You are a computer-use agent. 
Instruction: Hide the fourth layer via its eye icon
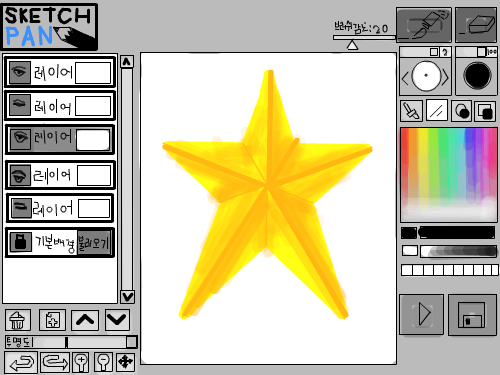(x=20, y=175)
